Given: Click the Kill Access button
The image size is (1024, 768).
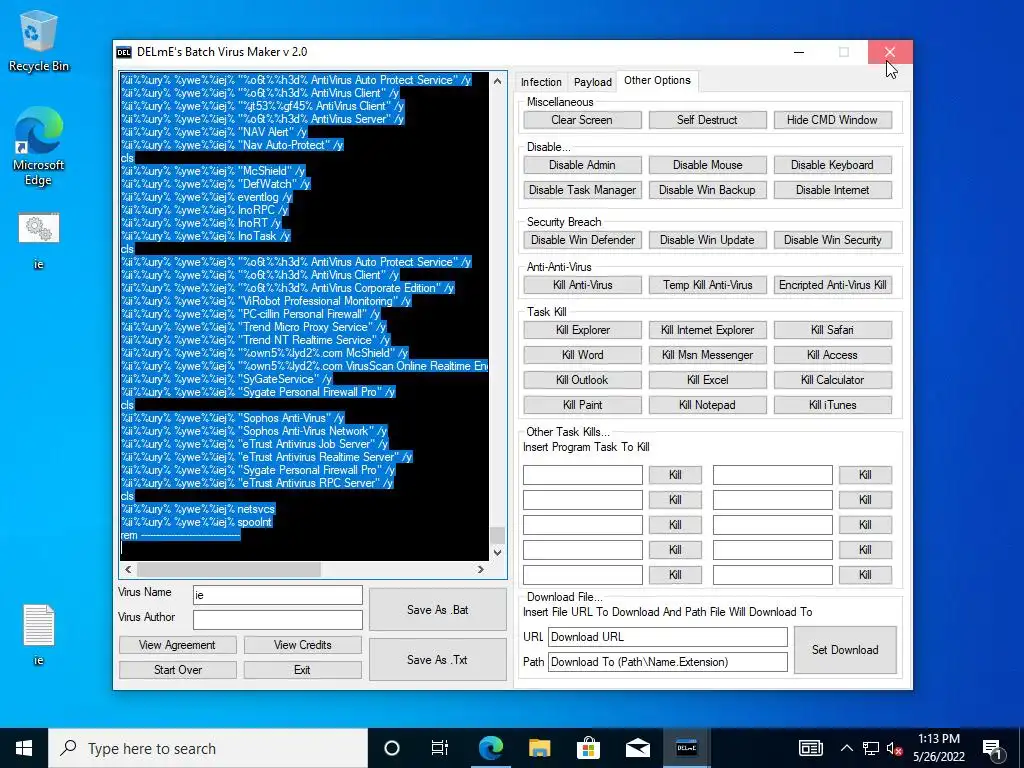Looking at the screenshot, I should pos(832,355).
